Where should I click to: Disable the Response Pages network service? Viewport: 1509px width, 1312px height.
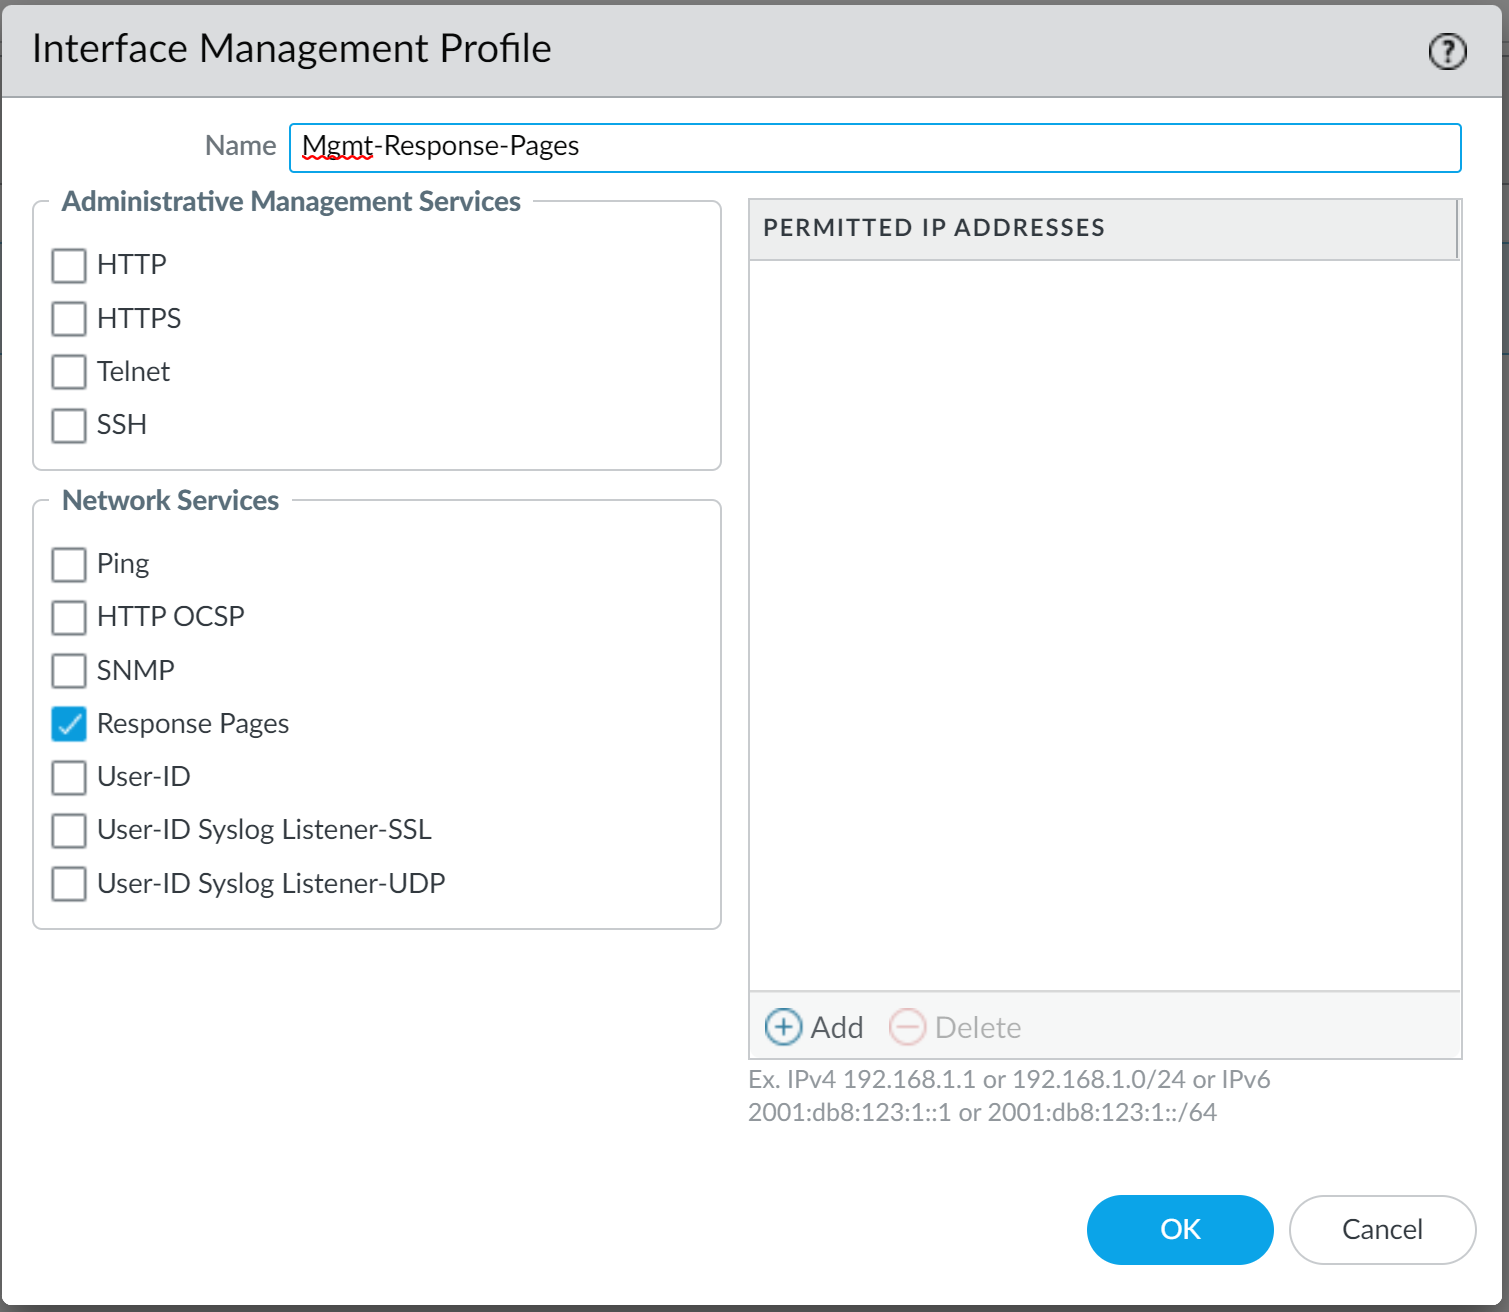[68, 724]
